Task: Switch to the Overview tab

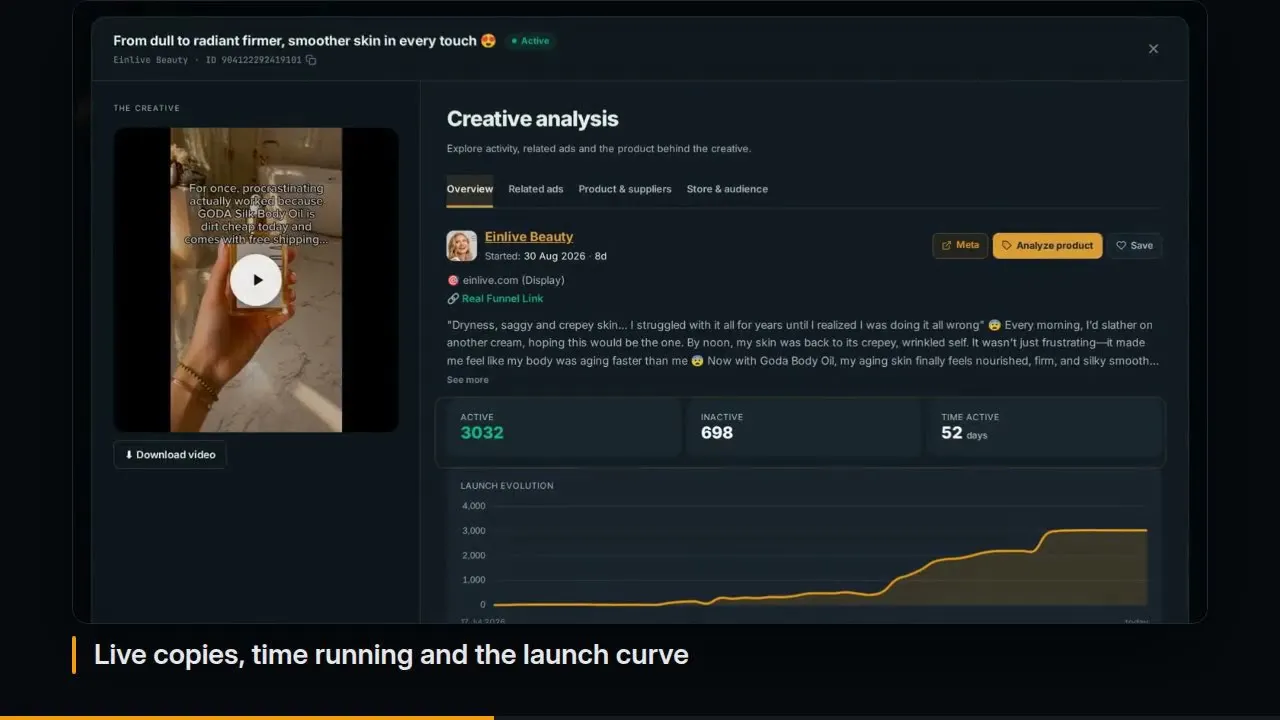Action: [x=470, y=189]
